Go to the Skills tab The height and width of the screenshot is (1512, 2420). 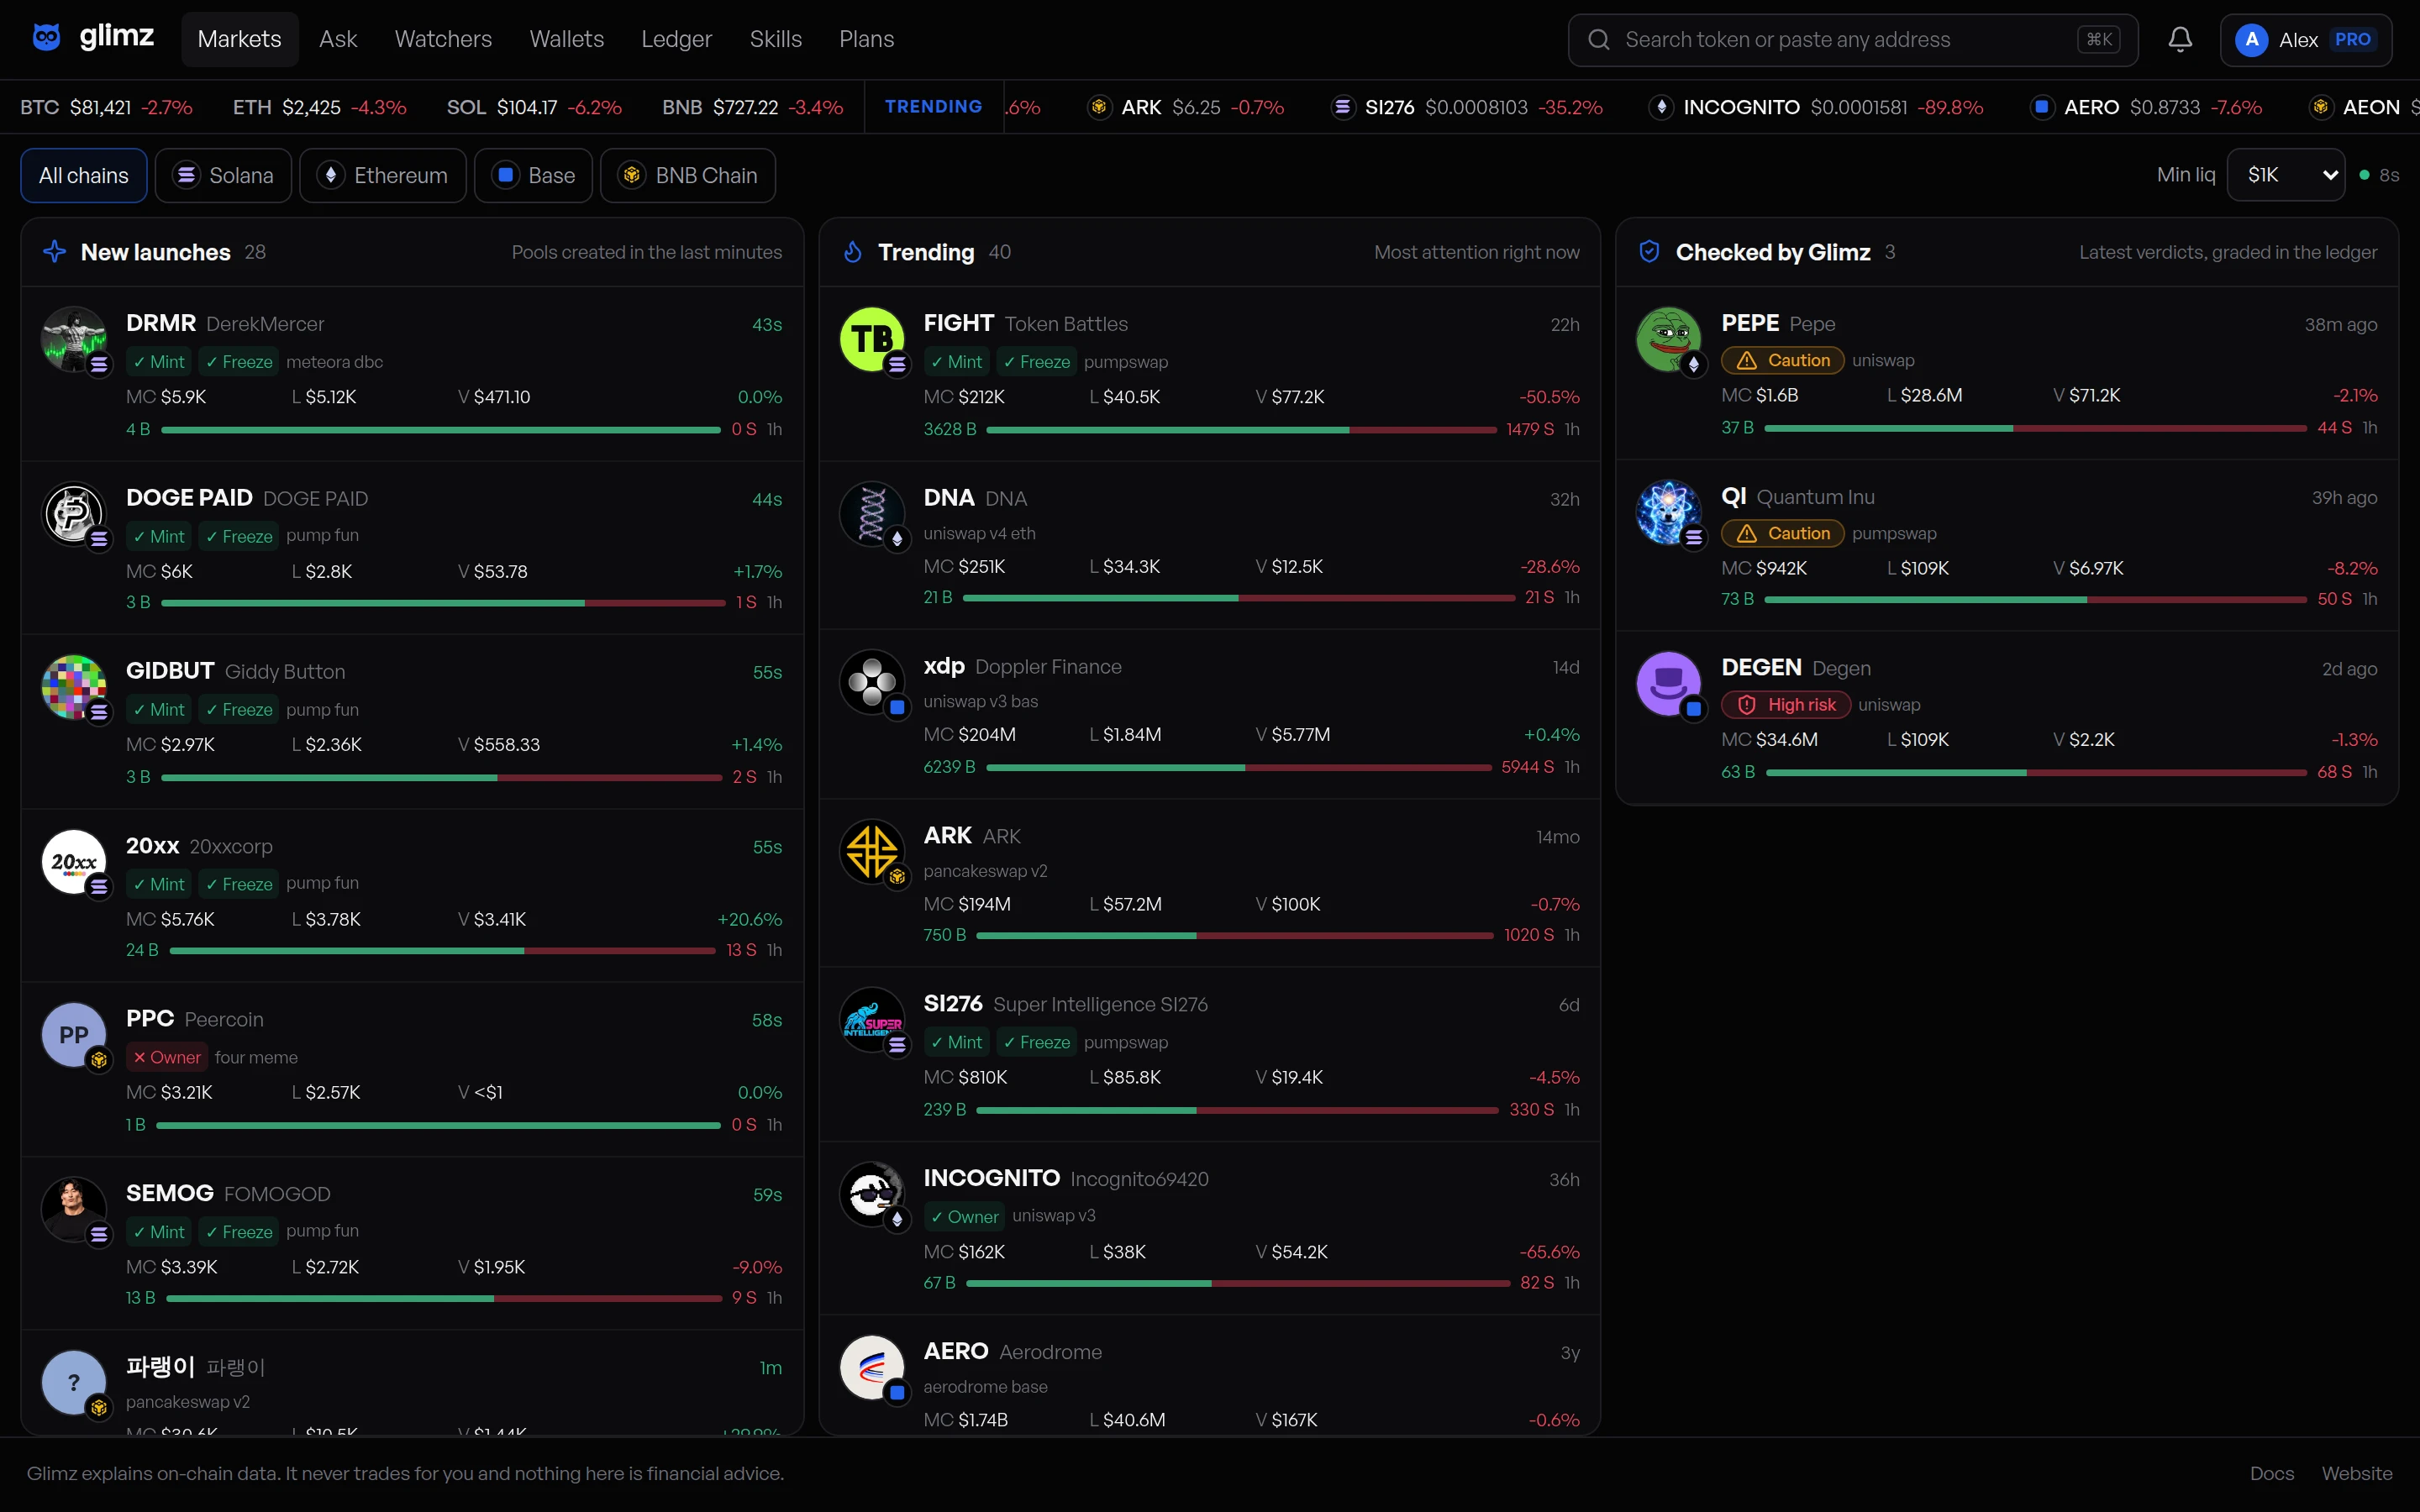(x=776, y=39)
